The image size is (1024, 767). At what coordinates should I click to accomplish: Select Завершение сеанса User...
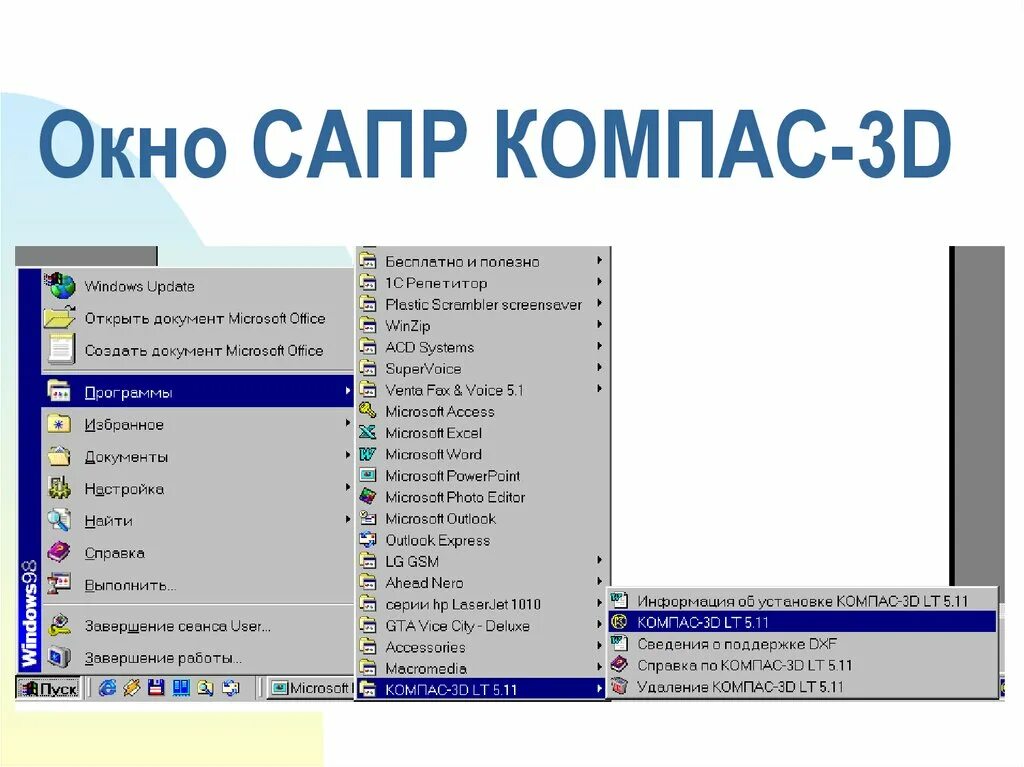tap(197, 626)
